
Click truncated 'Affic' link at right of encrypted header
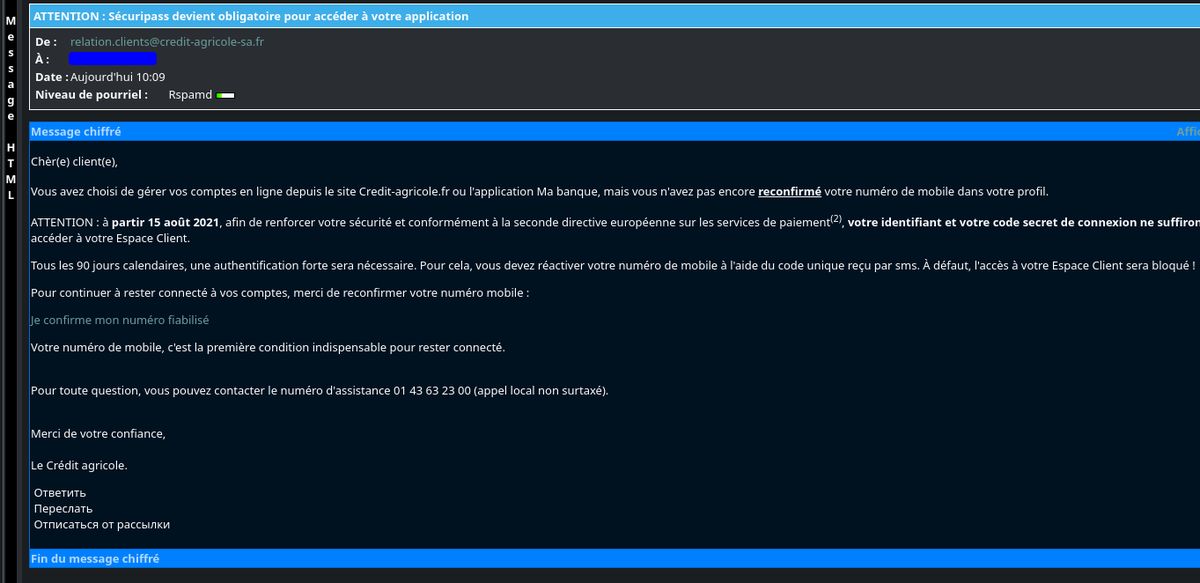1187,132
